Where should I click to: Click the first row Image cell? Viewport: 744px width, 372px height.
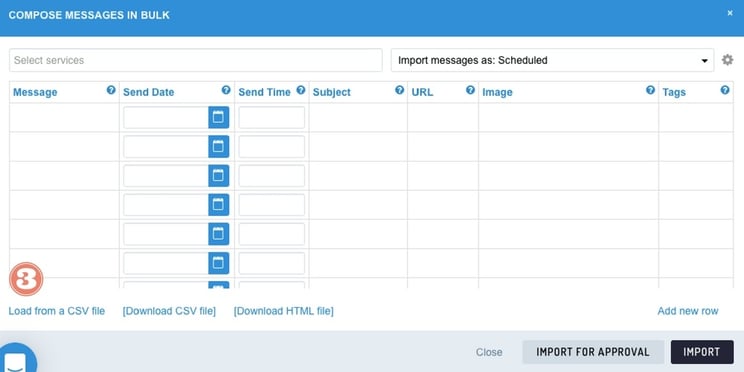coord(568,117)
